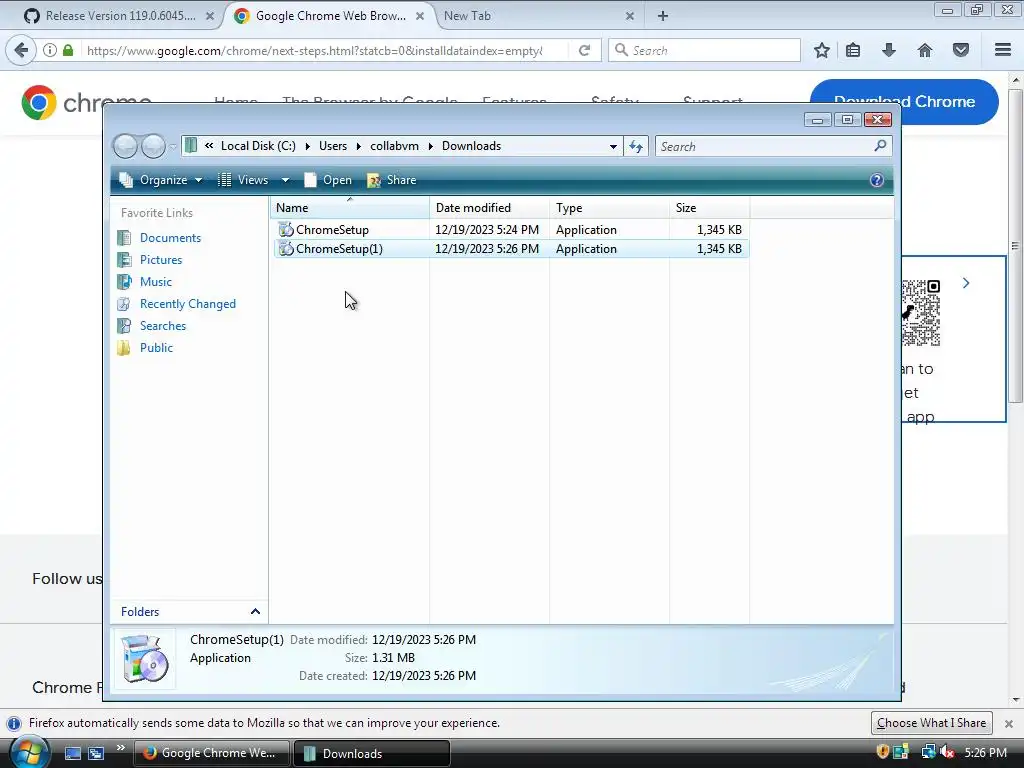
Task: Sort files by Date modified column
Action: [x=489, y=208]
